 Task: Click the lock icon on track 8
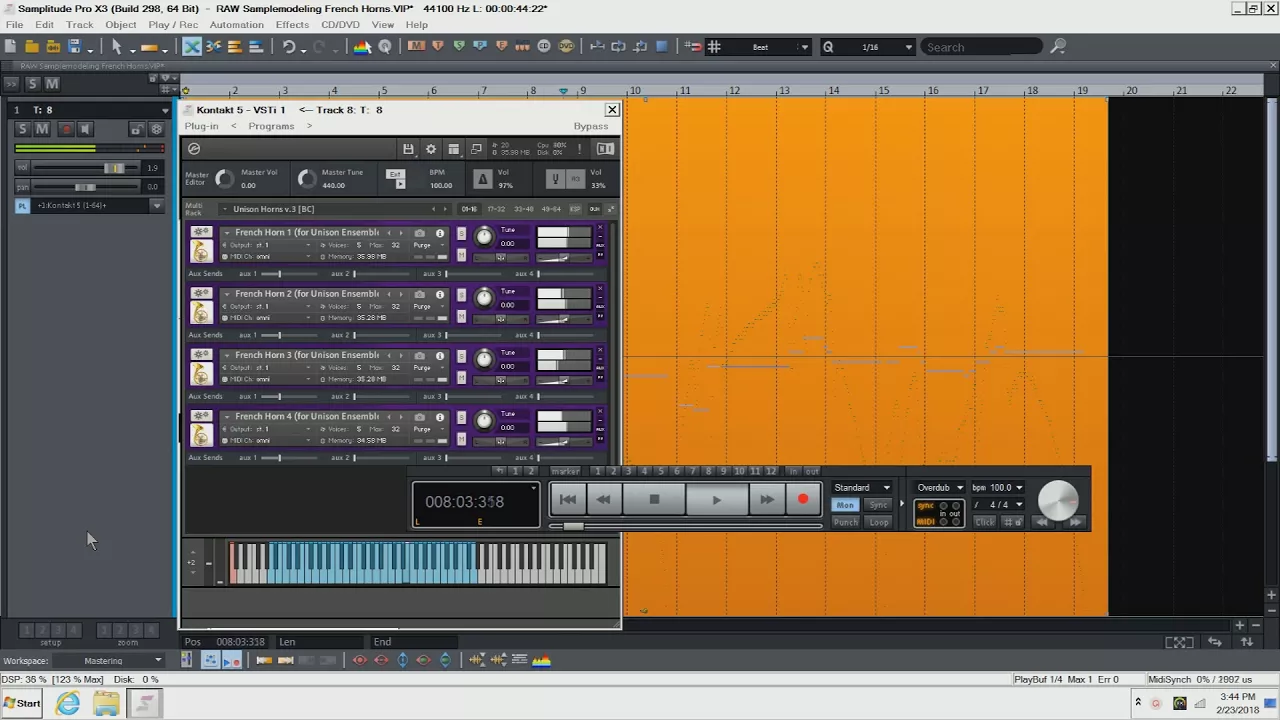(x=136, y=129)
